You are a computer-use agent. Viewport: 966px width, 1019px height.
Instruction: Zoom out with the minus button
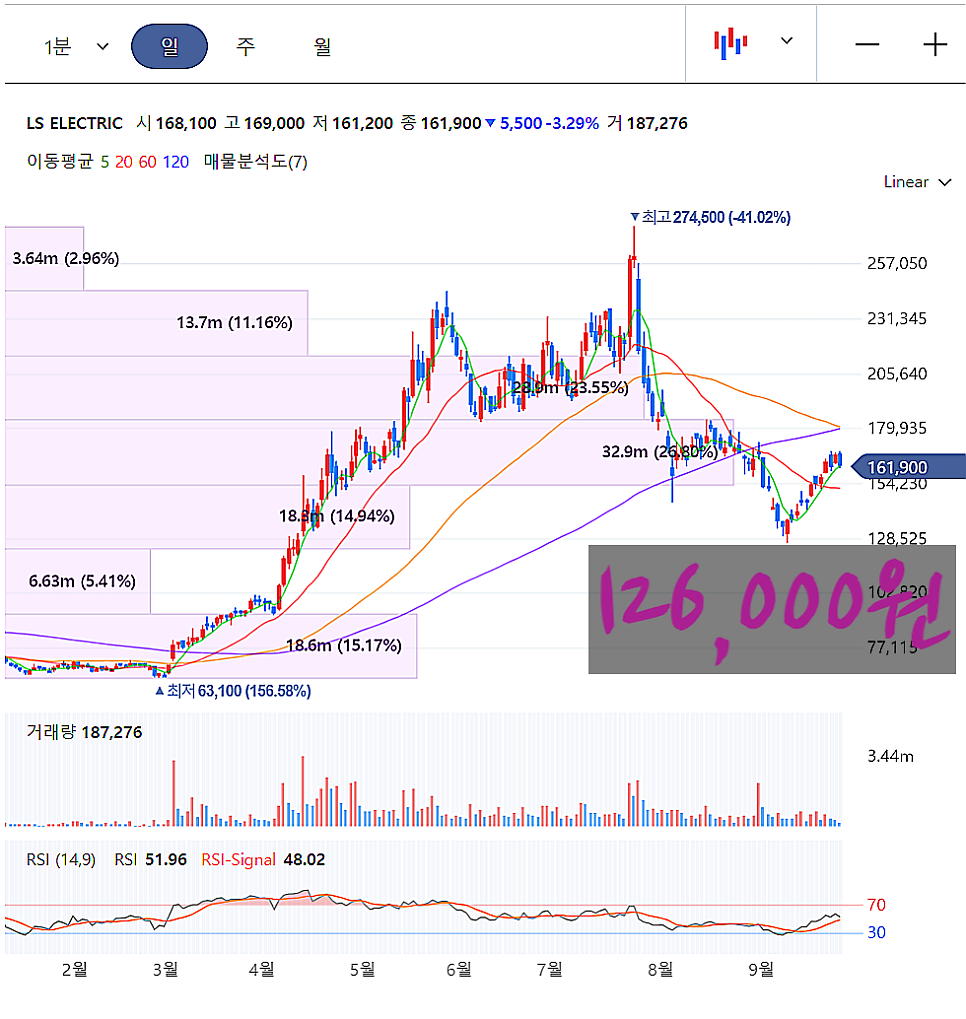867,45
